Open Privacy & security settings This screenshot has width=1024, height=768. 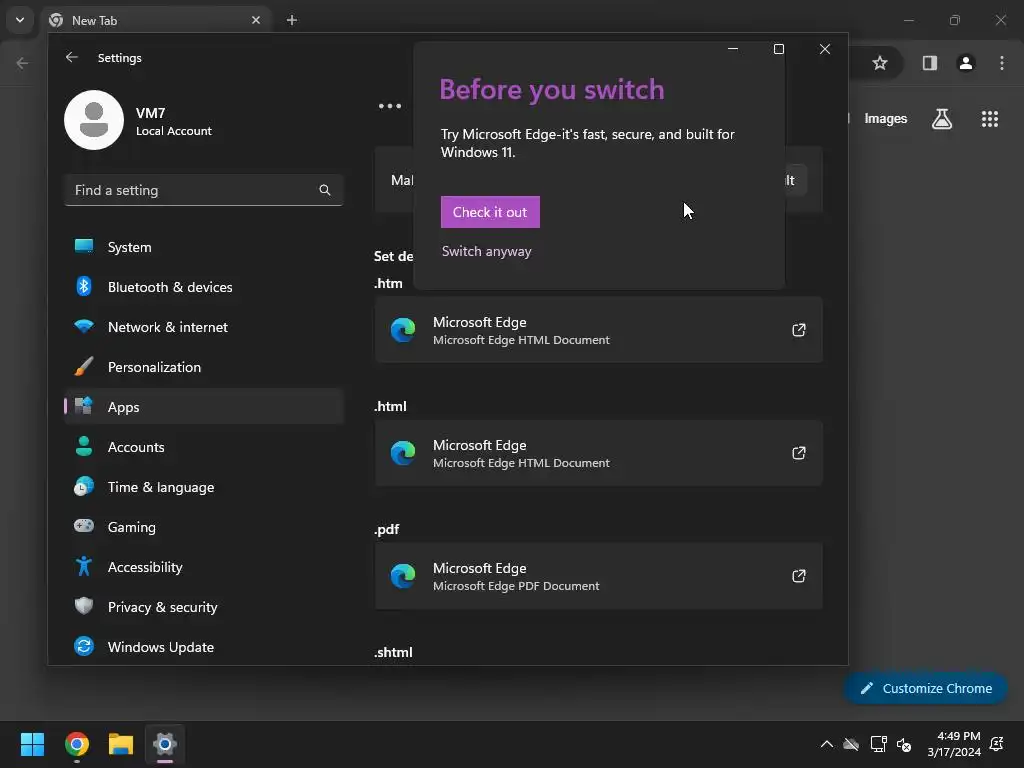point(204,607)
